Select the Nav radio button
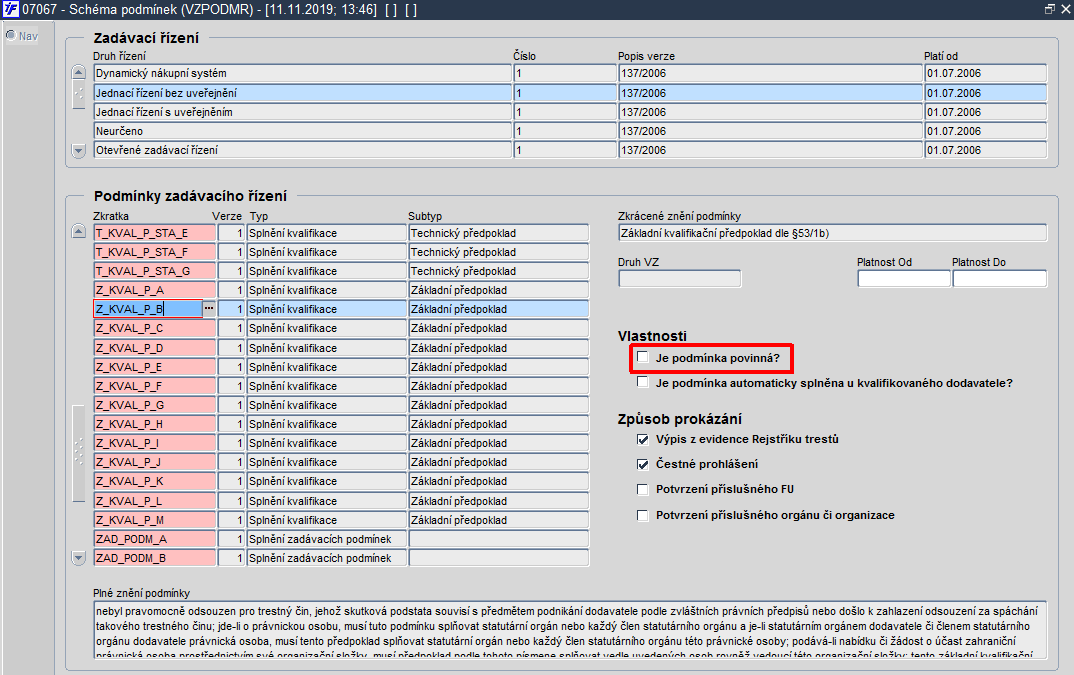 pyautogui.click(x=11, y=35)
